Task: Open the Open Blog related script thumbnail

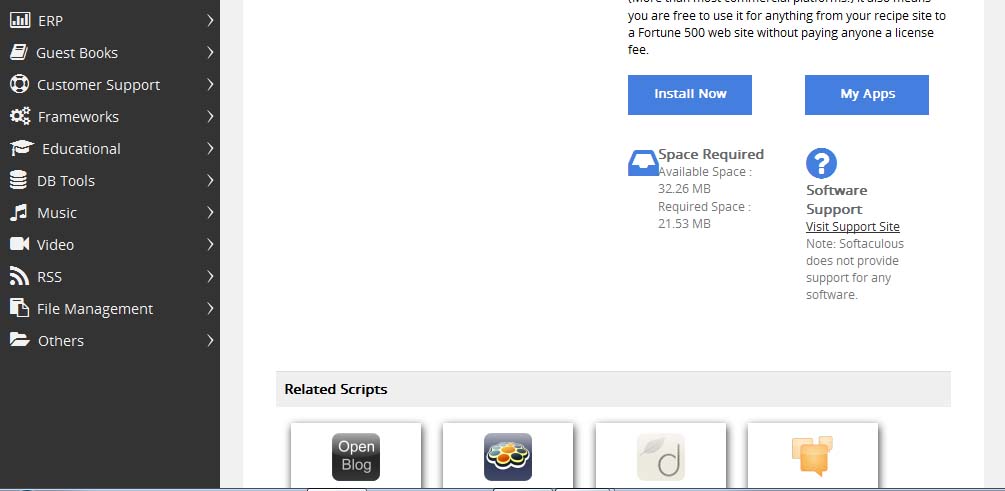Action: [356, 456]
